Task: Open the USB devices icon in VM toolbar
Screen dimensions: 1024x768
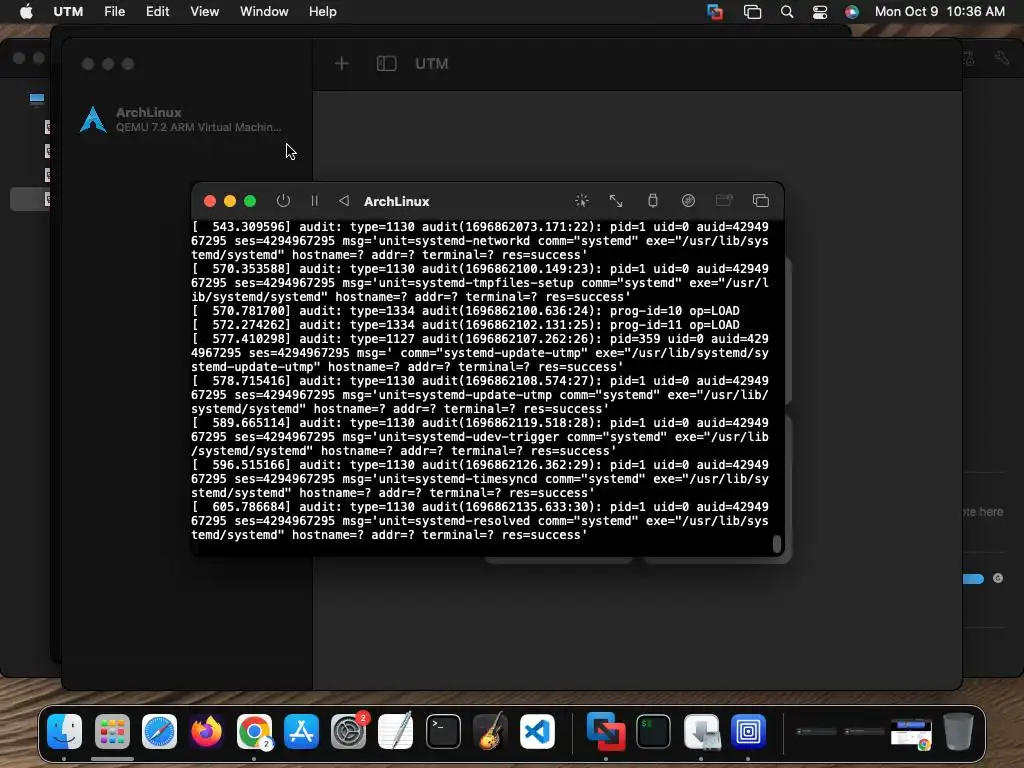Action: [652, 200]
